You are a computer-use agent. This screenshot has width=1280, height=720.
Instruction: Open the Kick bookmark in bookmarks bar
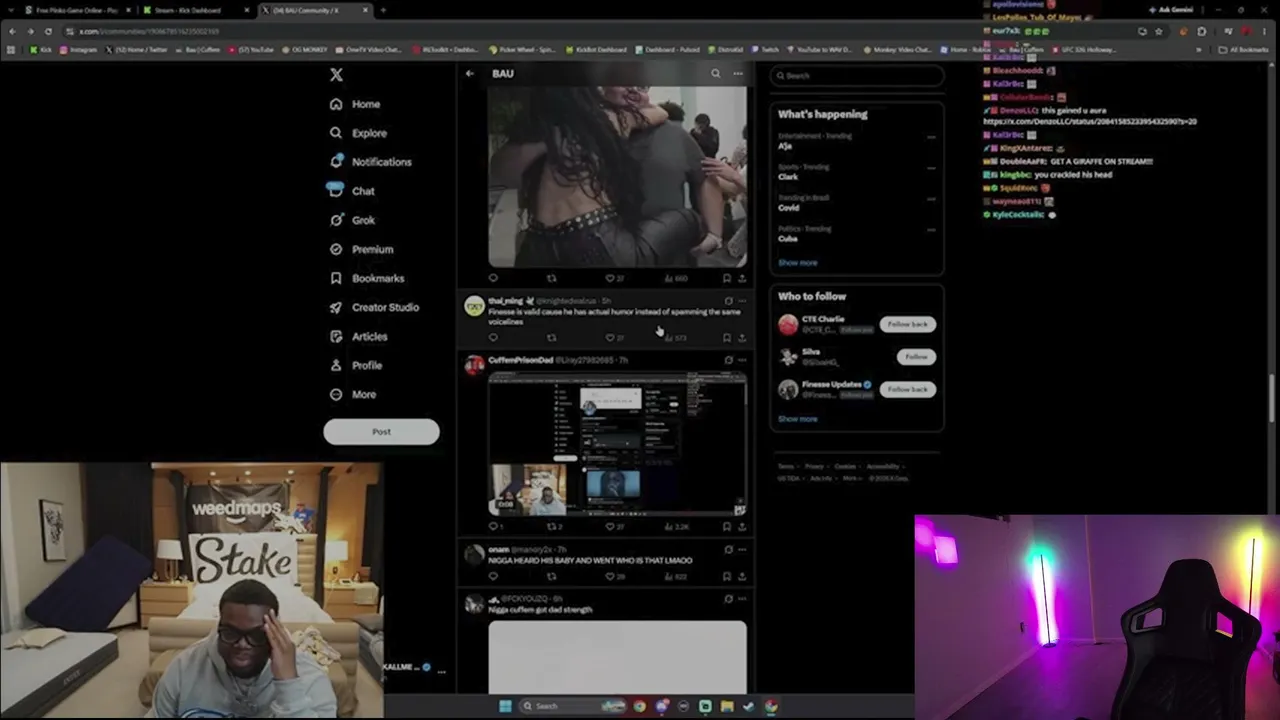pos(39,49)
